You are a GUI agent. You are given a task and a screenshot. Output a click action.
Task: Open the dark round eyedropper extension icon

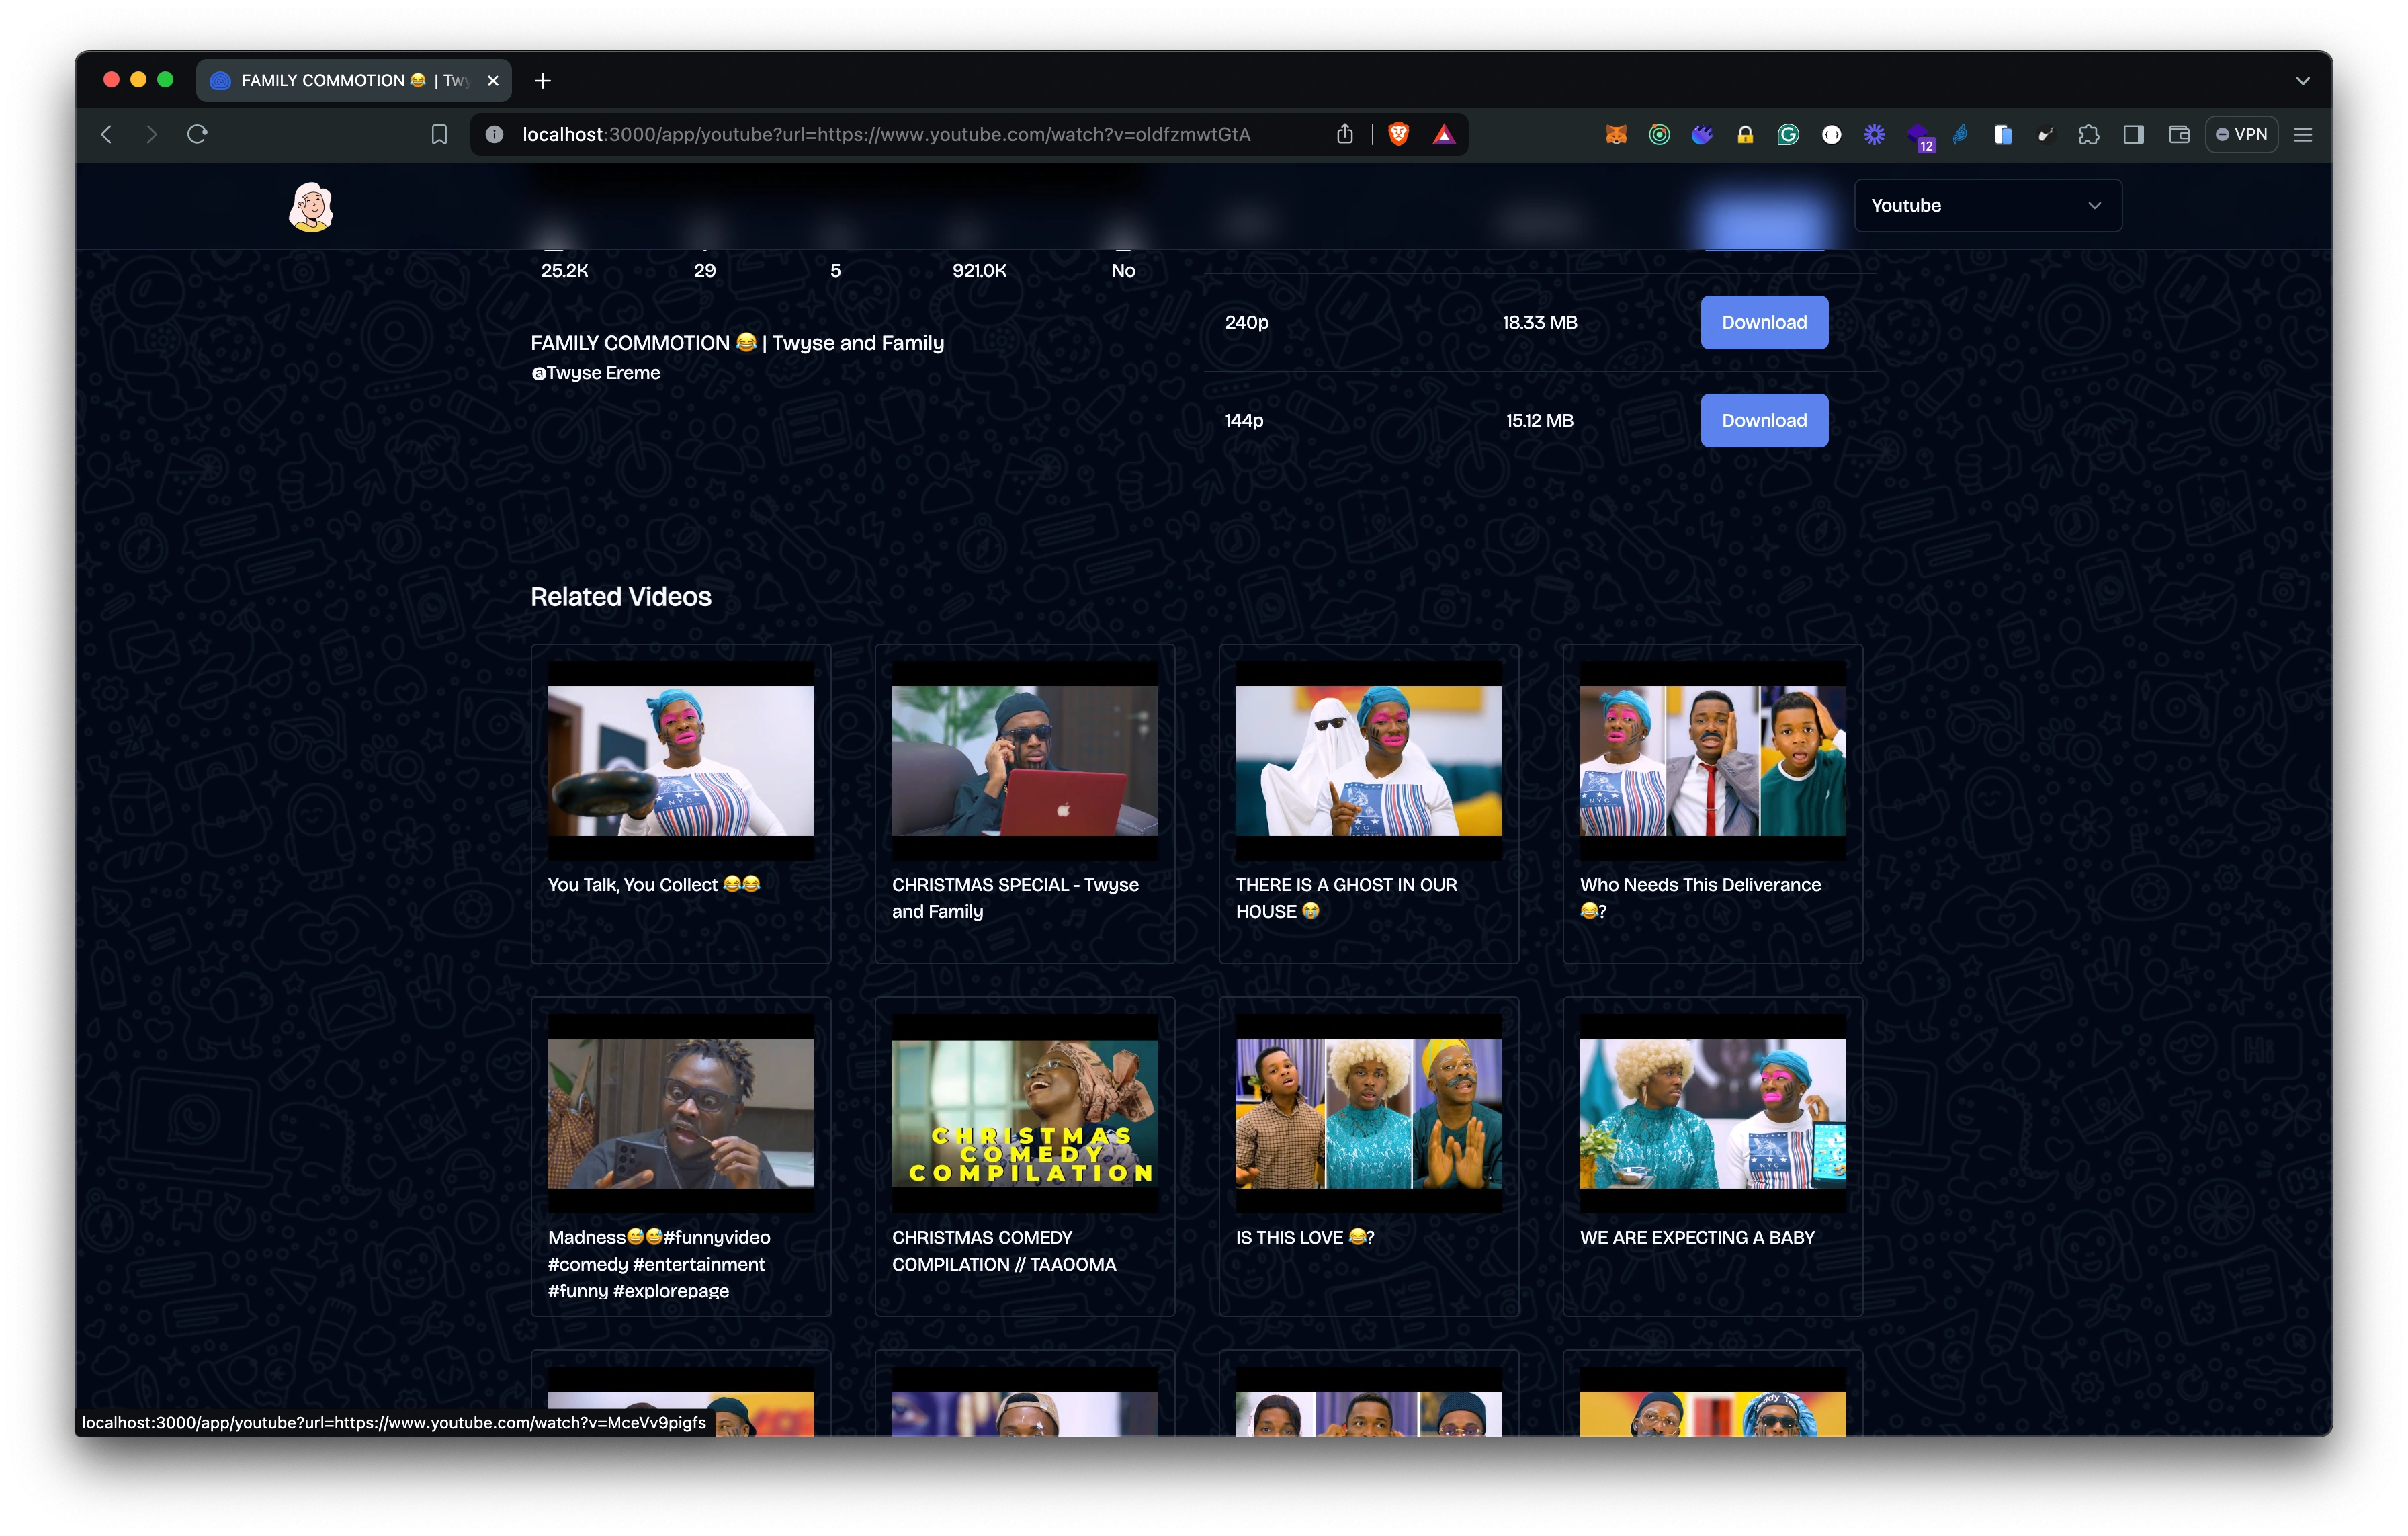[x=2046, y=135]
